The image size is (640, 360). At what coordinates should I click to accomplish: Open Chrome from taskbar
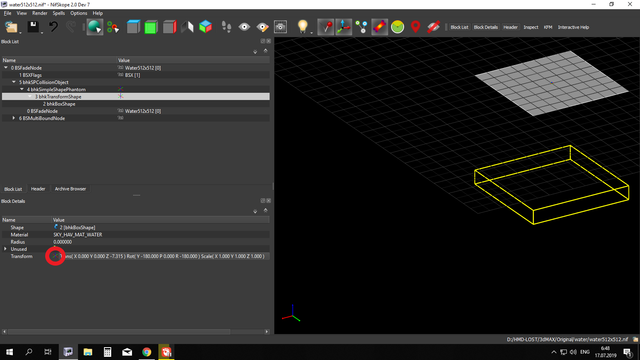coord(147,352)
